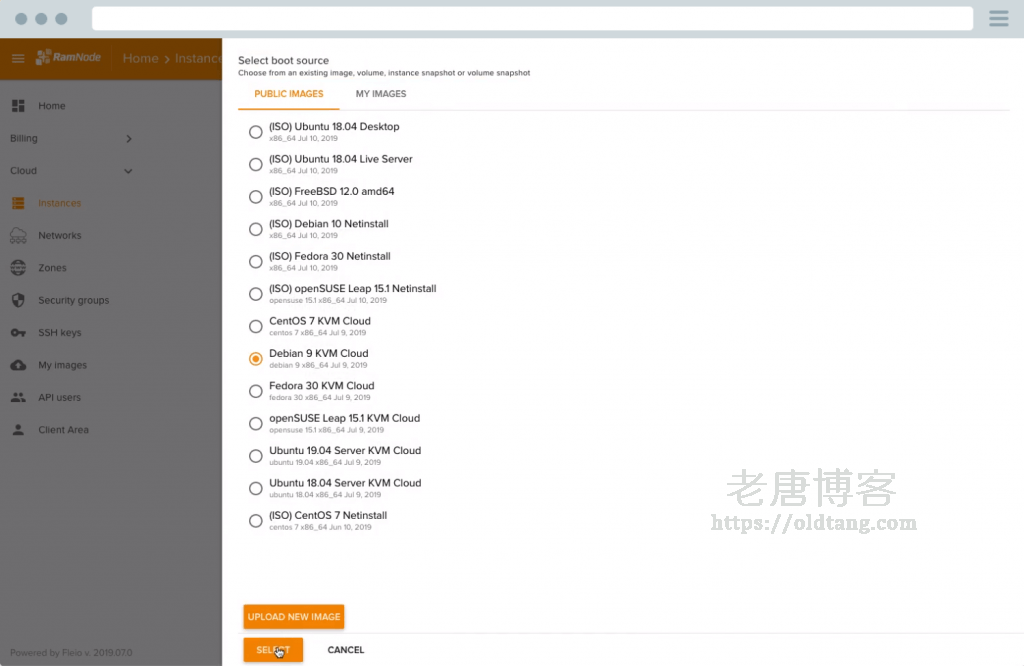Select the SSH keys icon

point(18,332)
